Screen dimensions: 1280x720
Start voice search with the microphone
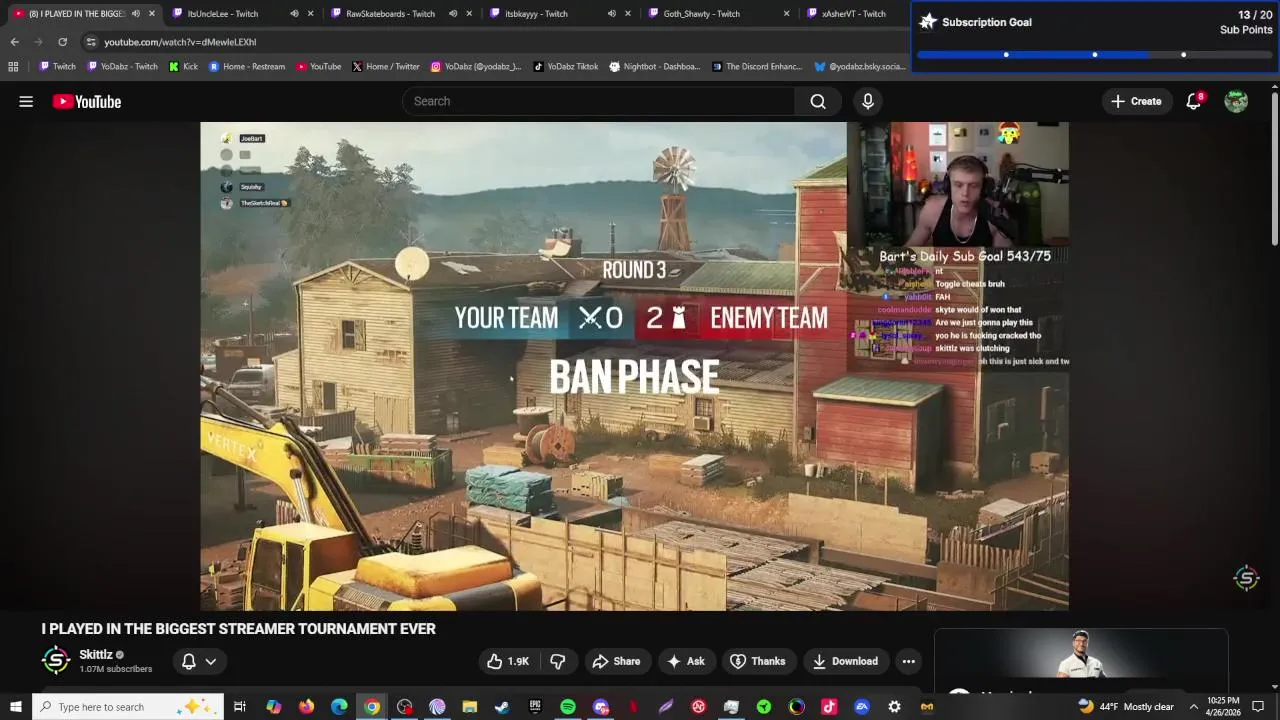pyautogui.click(x=868, y=101)
